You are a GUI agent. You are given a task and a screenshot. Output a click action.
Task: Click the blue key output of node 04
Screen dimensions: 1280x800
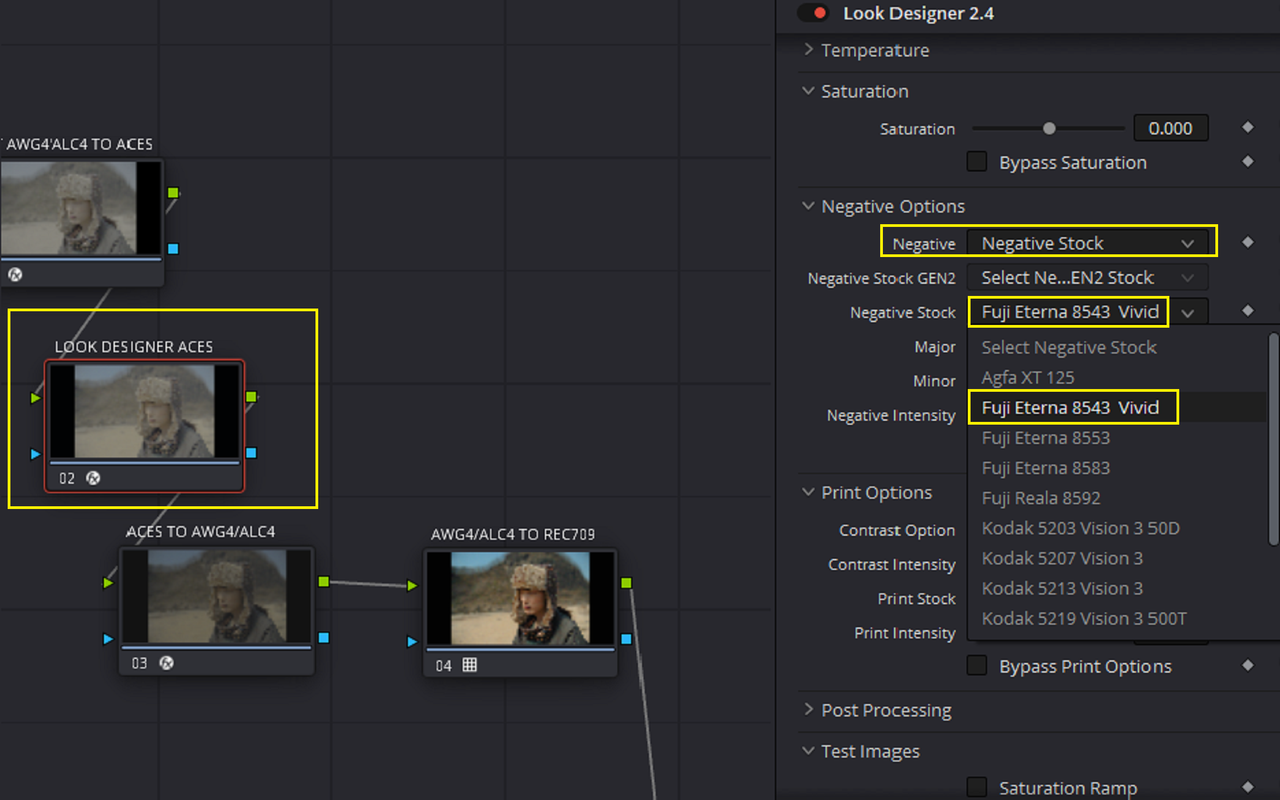[626, 639]
